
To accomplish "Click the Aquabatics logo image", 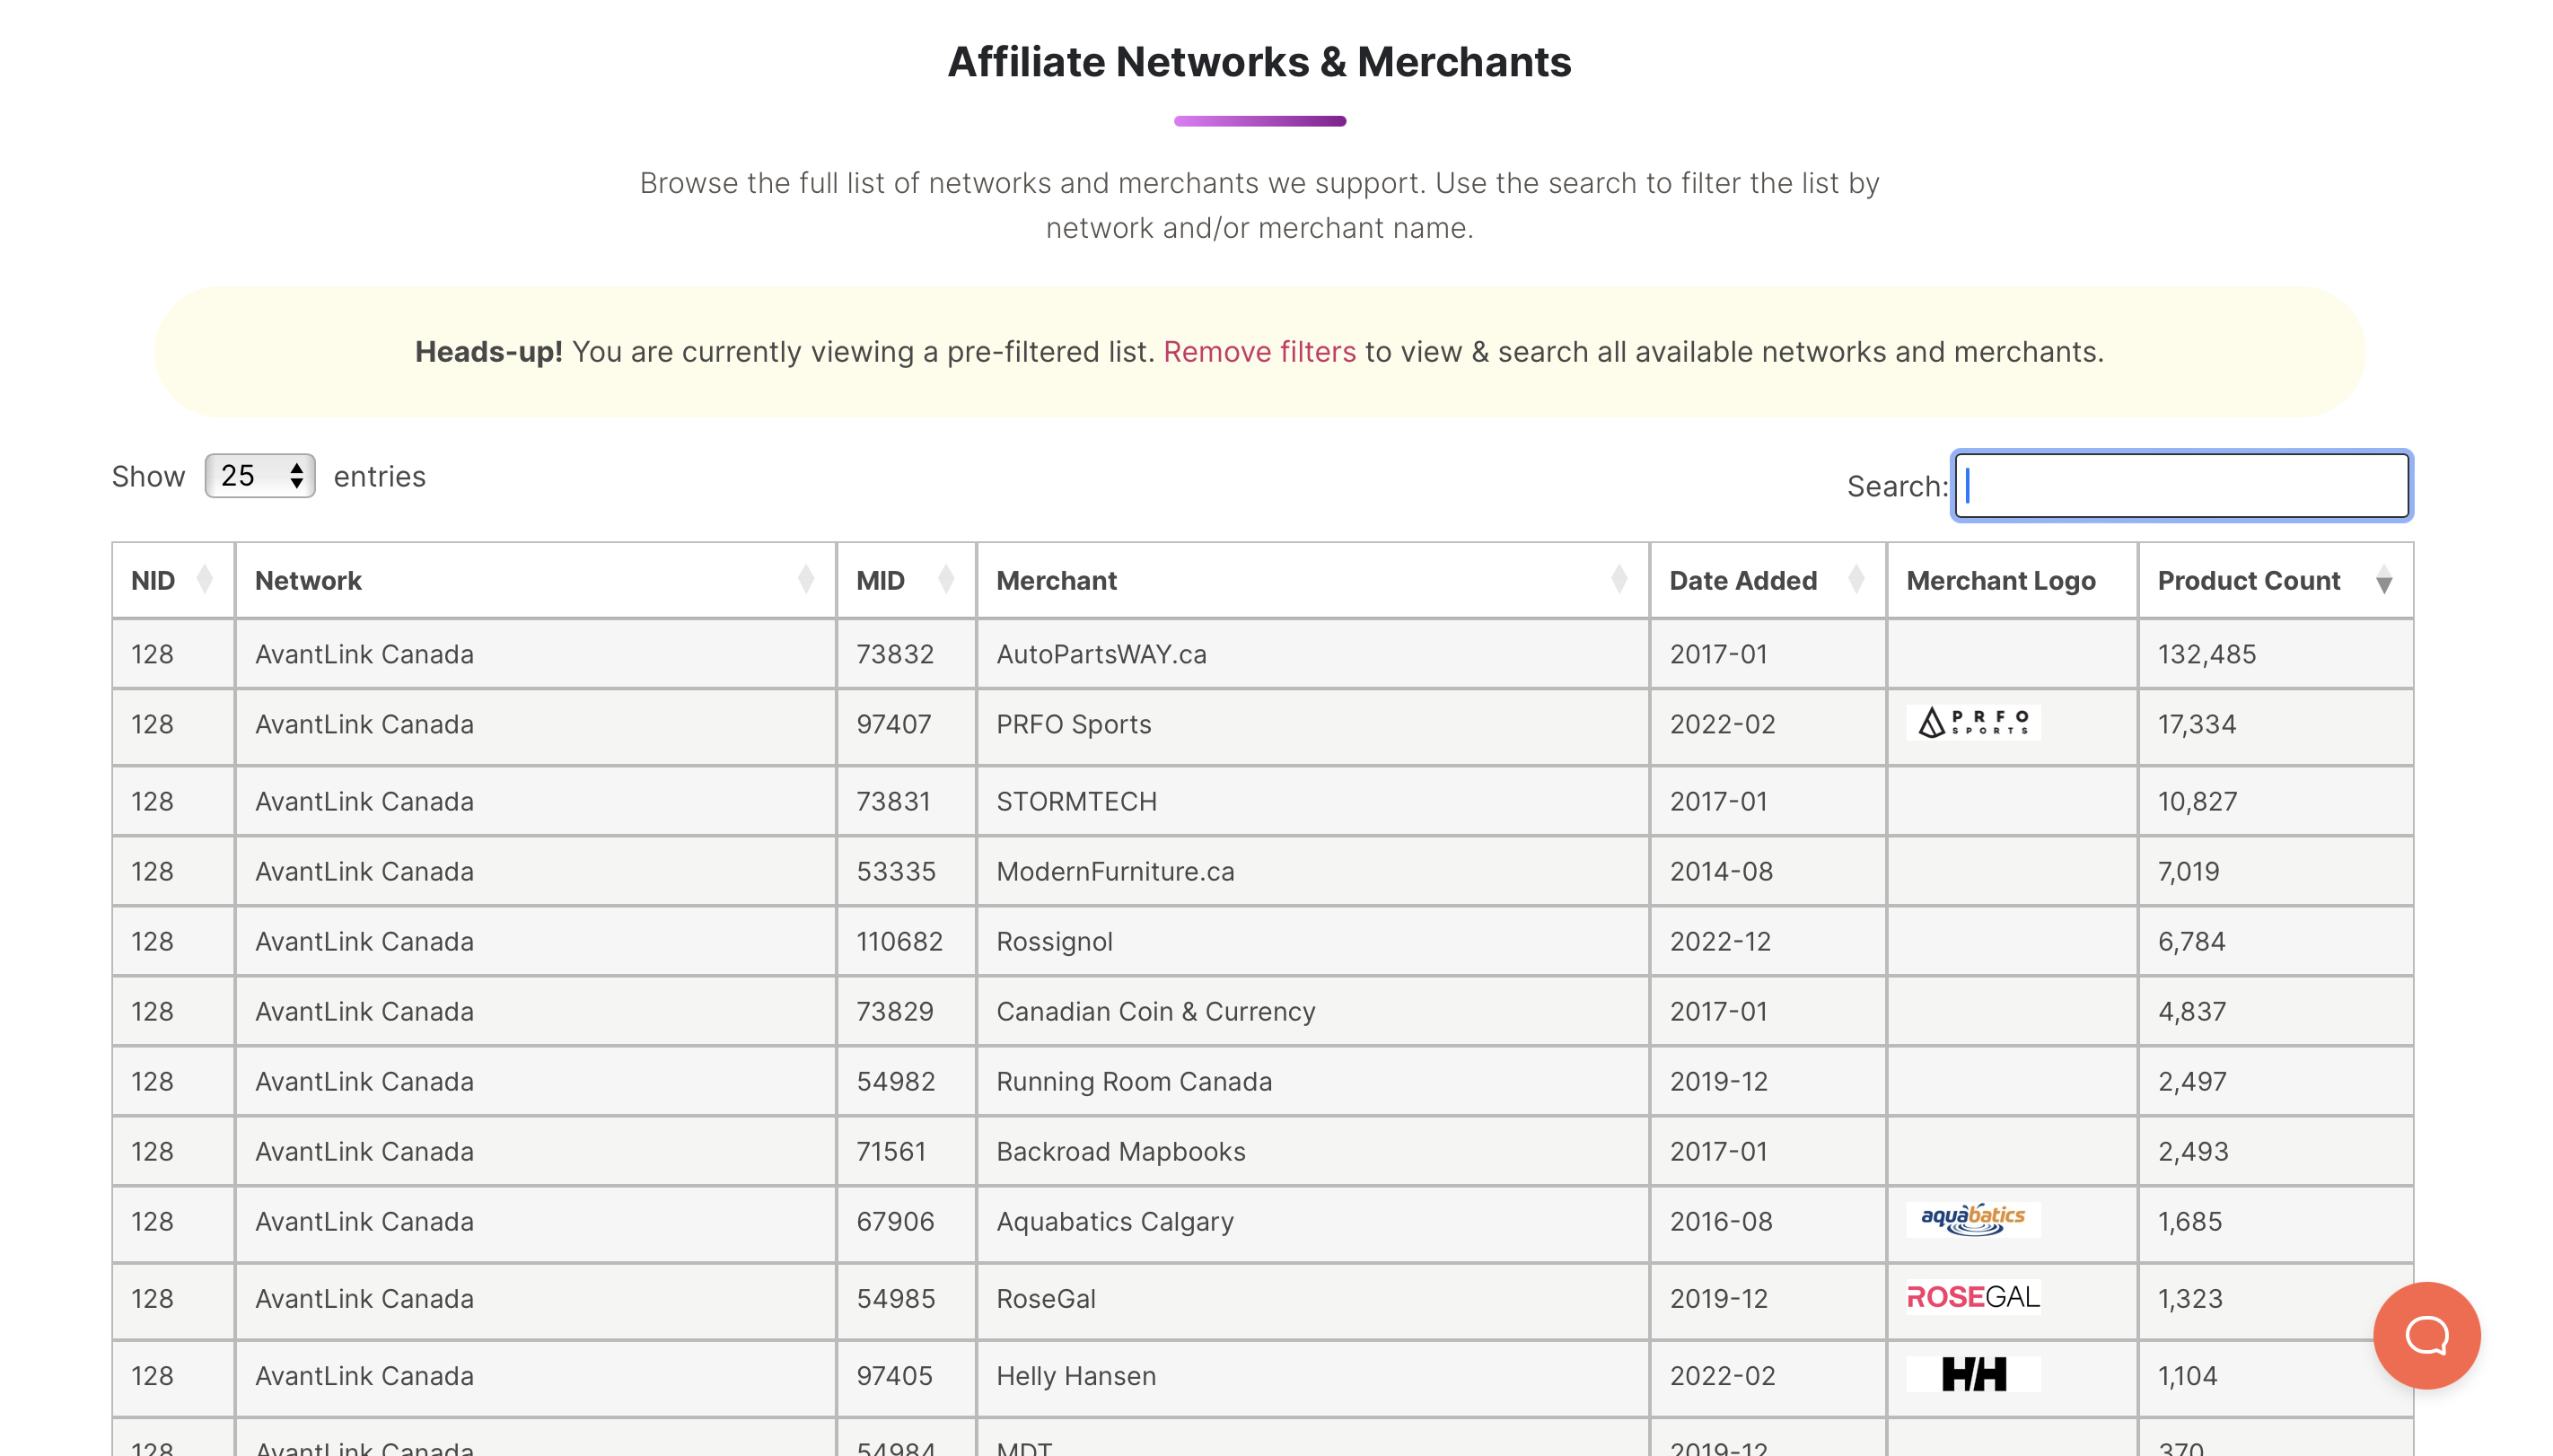I will click(x=1973, y=1220).
